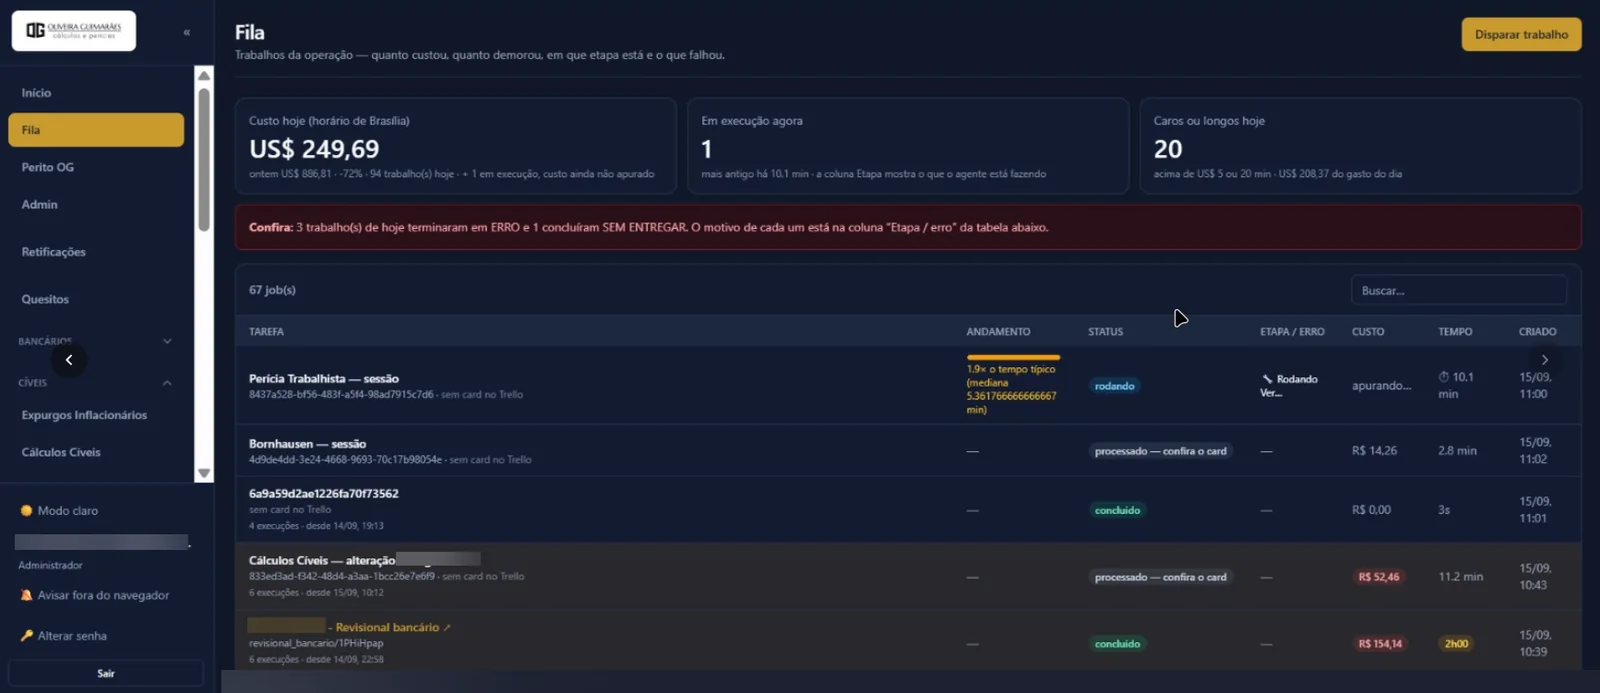Click the orange progress bar in Andamento

[x=1013, y=357]
